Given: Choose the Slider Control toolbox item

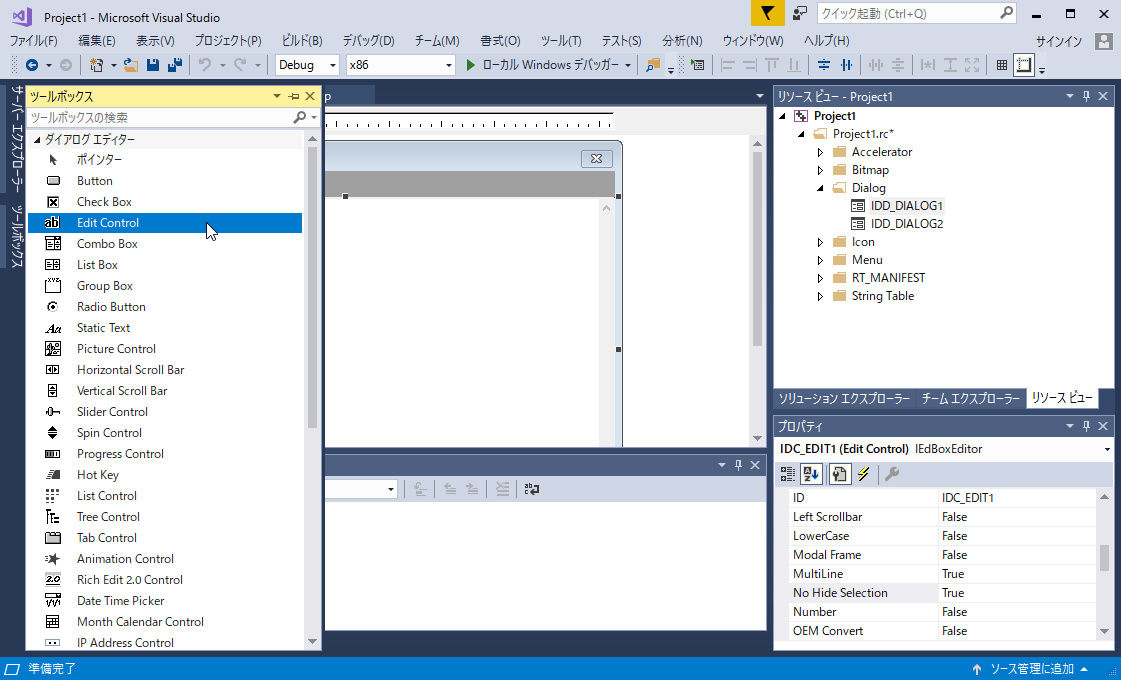Looking at the screenshot, I should point(164,412).
